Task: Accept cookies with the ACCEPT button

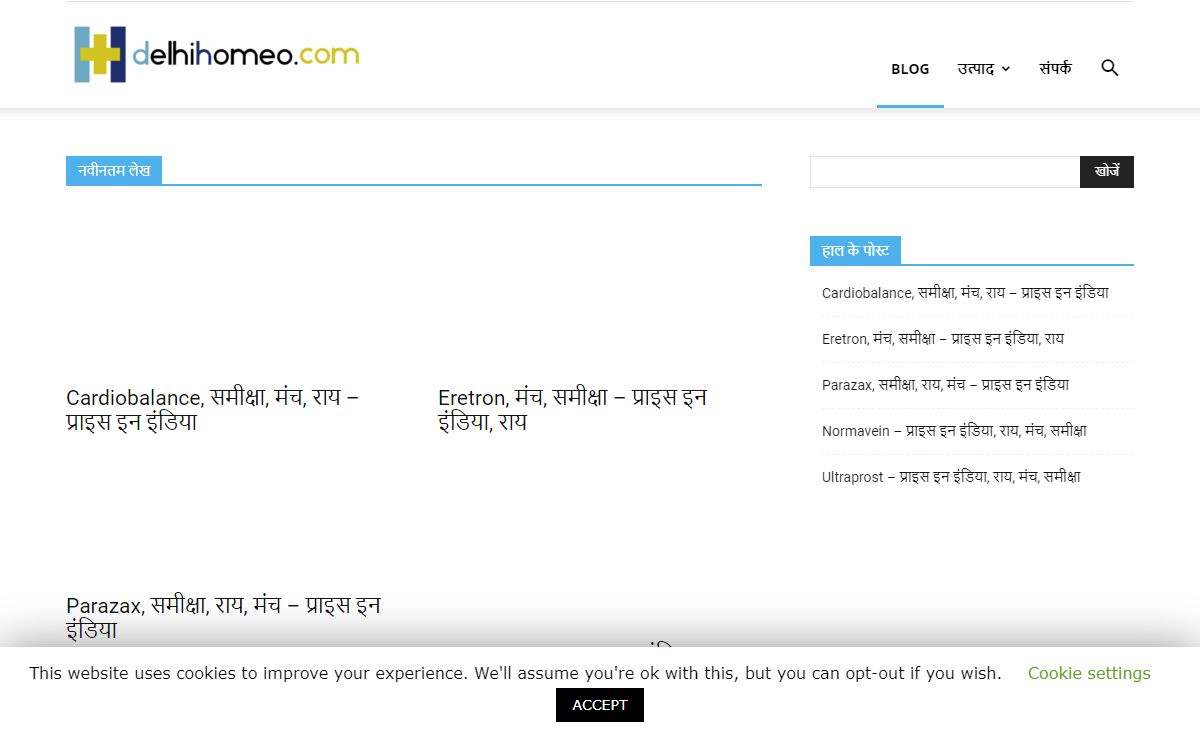Action: coord(600,705)
